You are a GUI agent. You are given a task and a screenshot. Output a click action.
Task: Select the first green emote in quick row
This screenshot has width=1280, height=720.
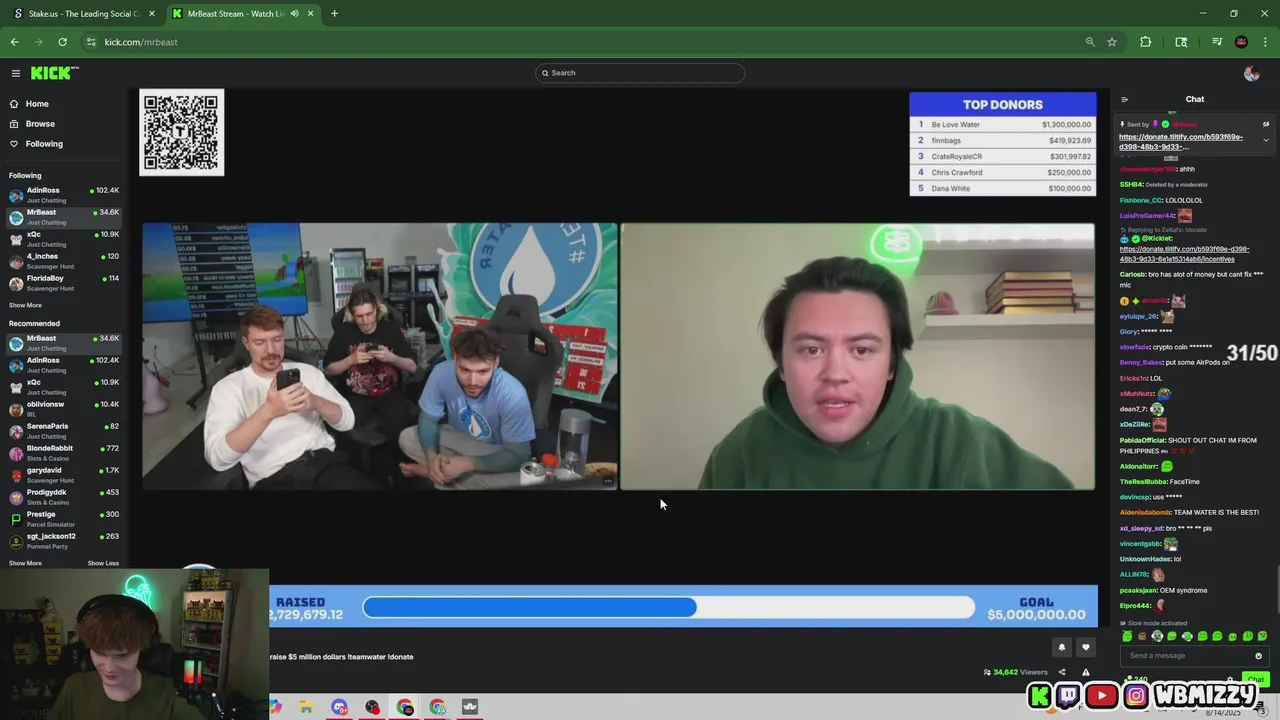click(x=1128, y=636)
